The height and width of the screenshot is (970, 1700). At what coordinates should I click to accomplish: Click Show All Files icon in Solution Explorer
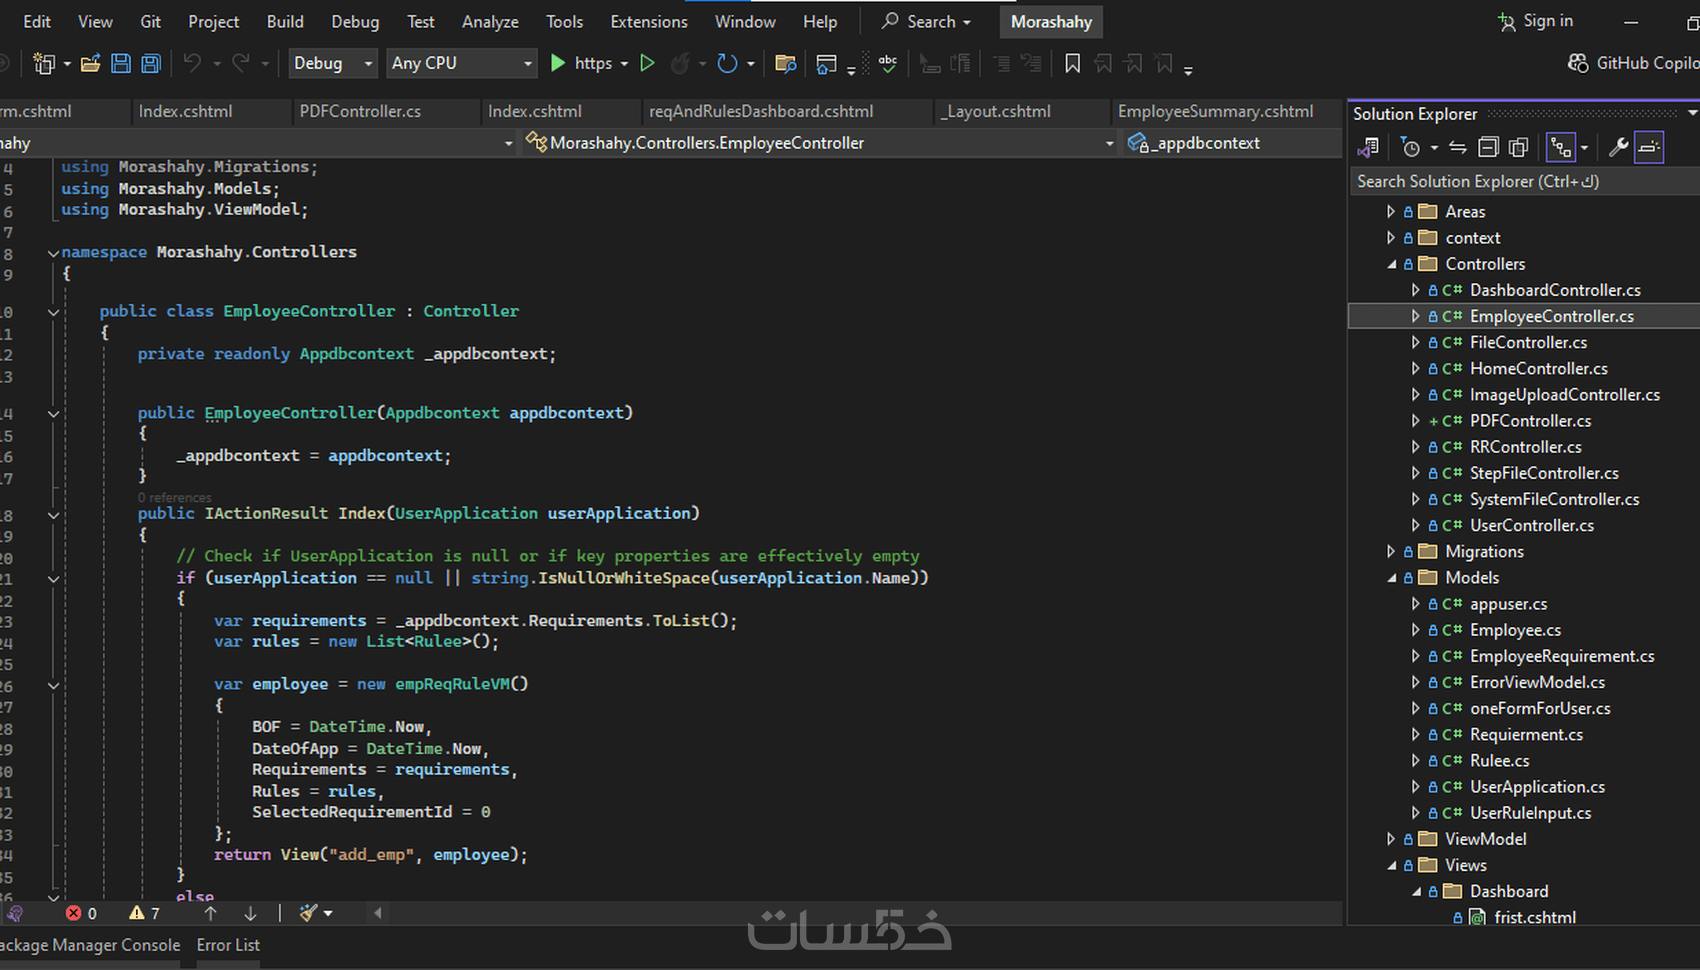click(x=1518, y=148)
